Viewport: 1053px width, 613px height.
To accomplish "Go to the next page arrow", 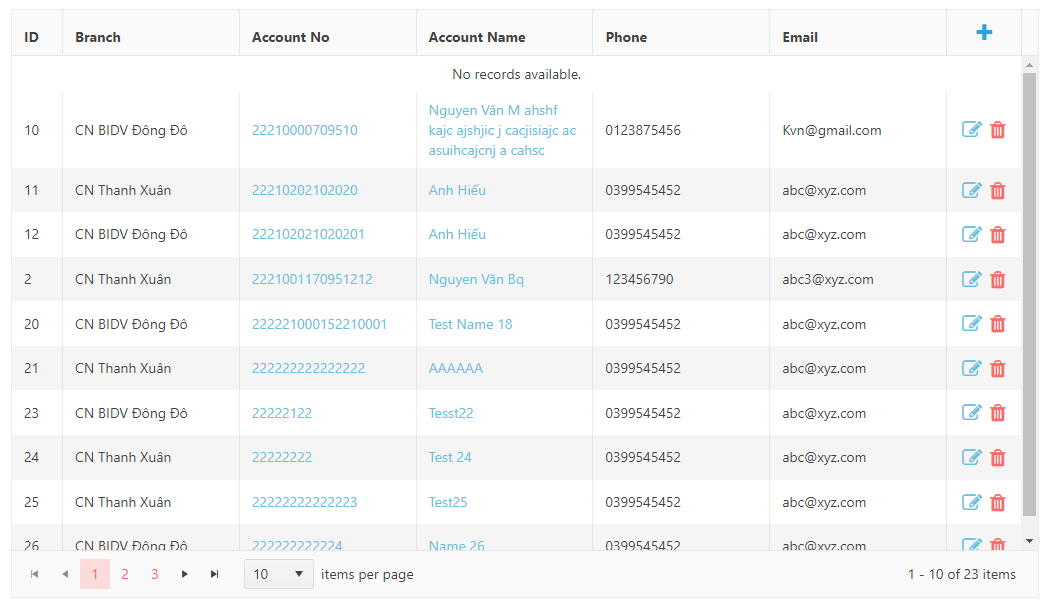I will tap(184, 574).
